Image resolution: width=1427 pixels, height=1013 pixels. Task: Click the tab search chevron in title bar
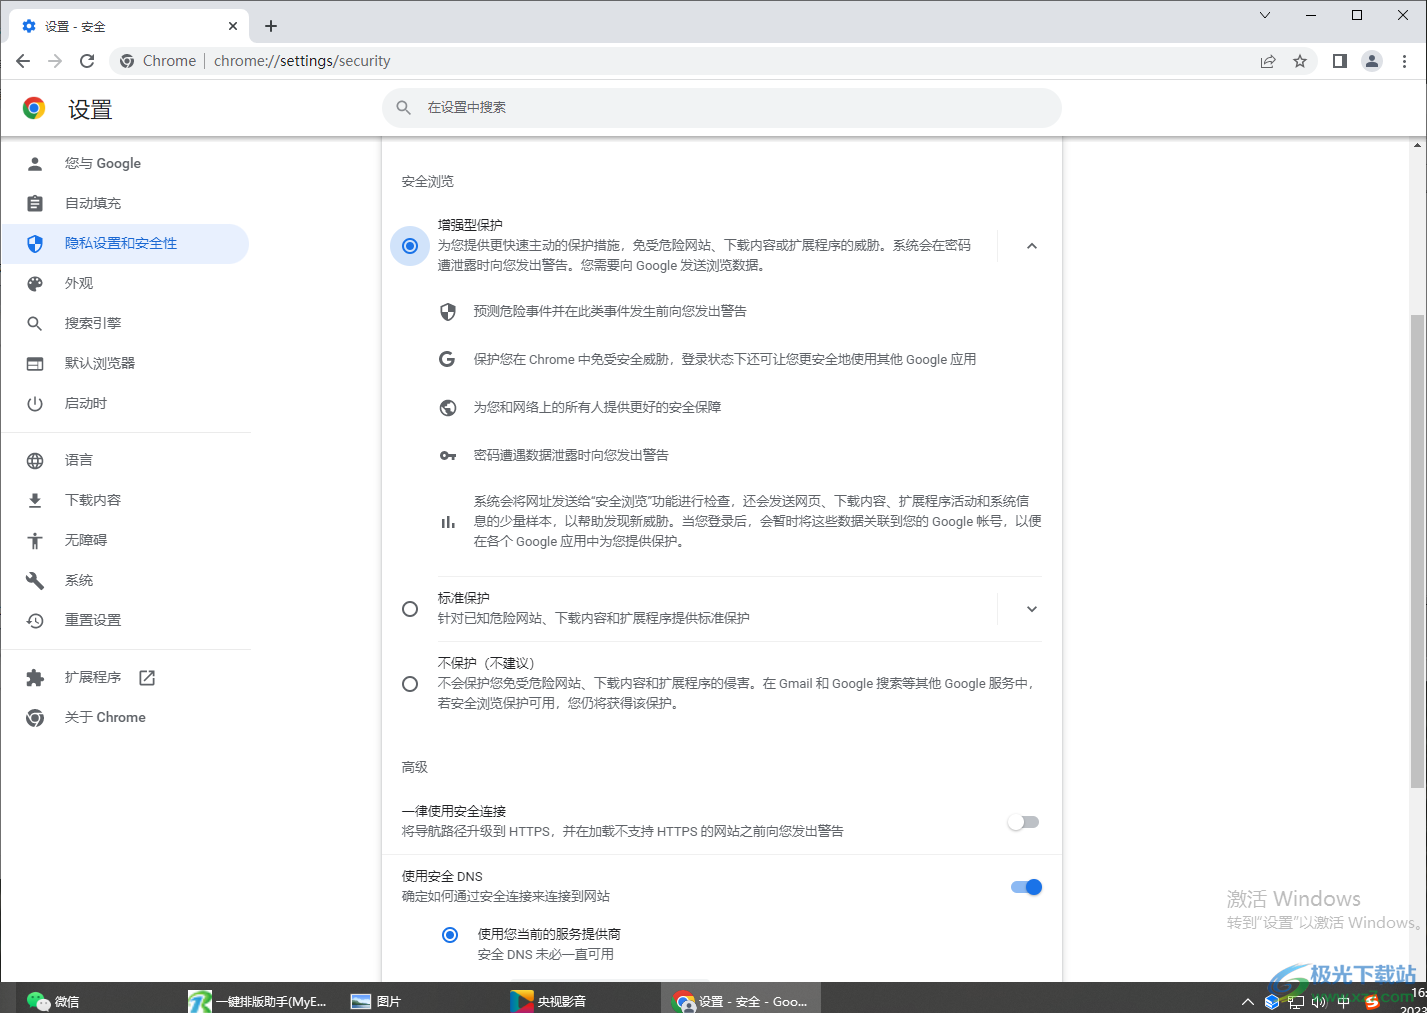pyautogui.click(x=1265, y=15)
